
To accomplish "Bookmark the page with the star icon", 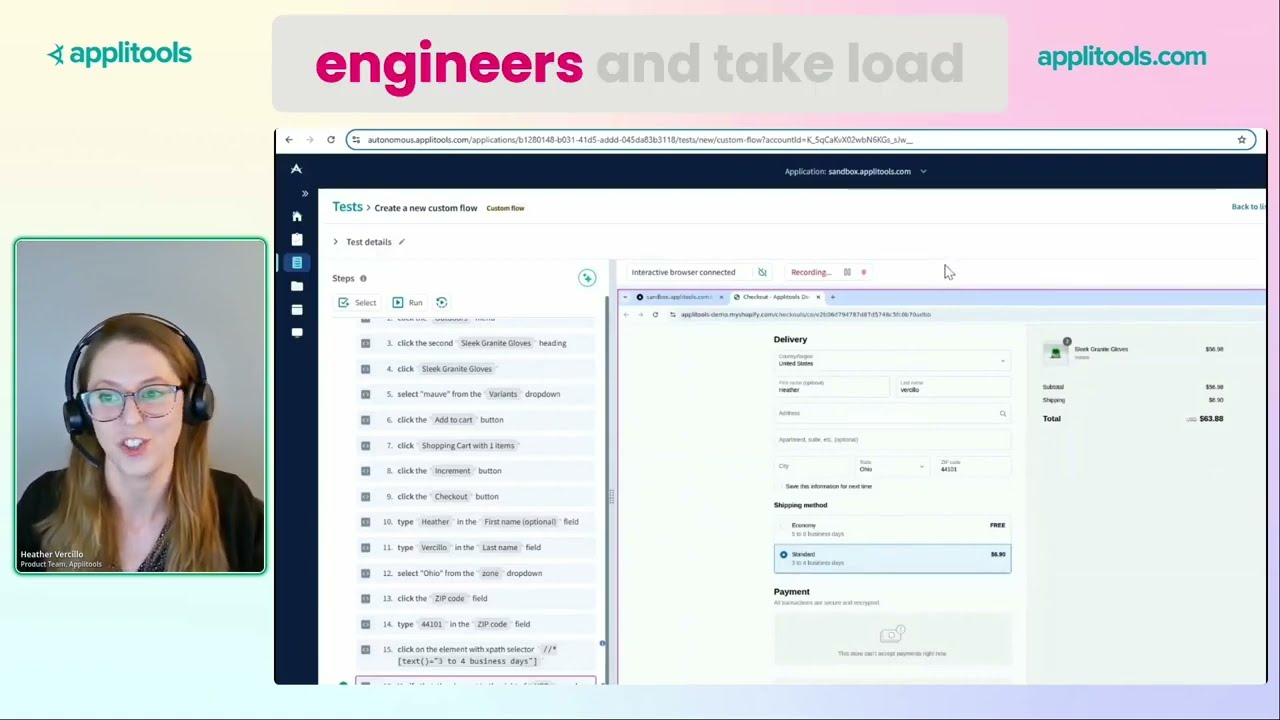I will (1242, 140).
